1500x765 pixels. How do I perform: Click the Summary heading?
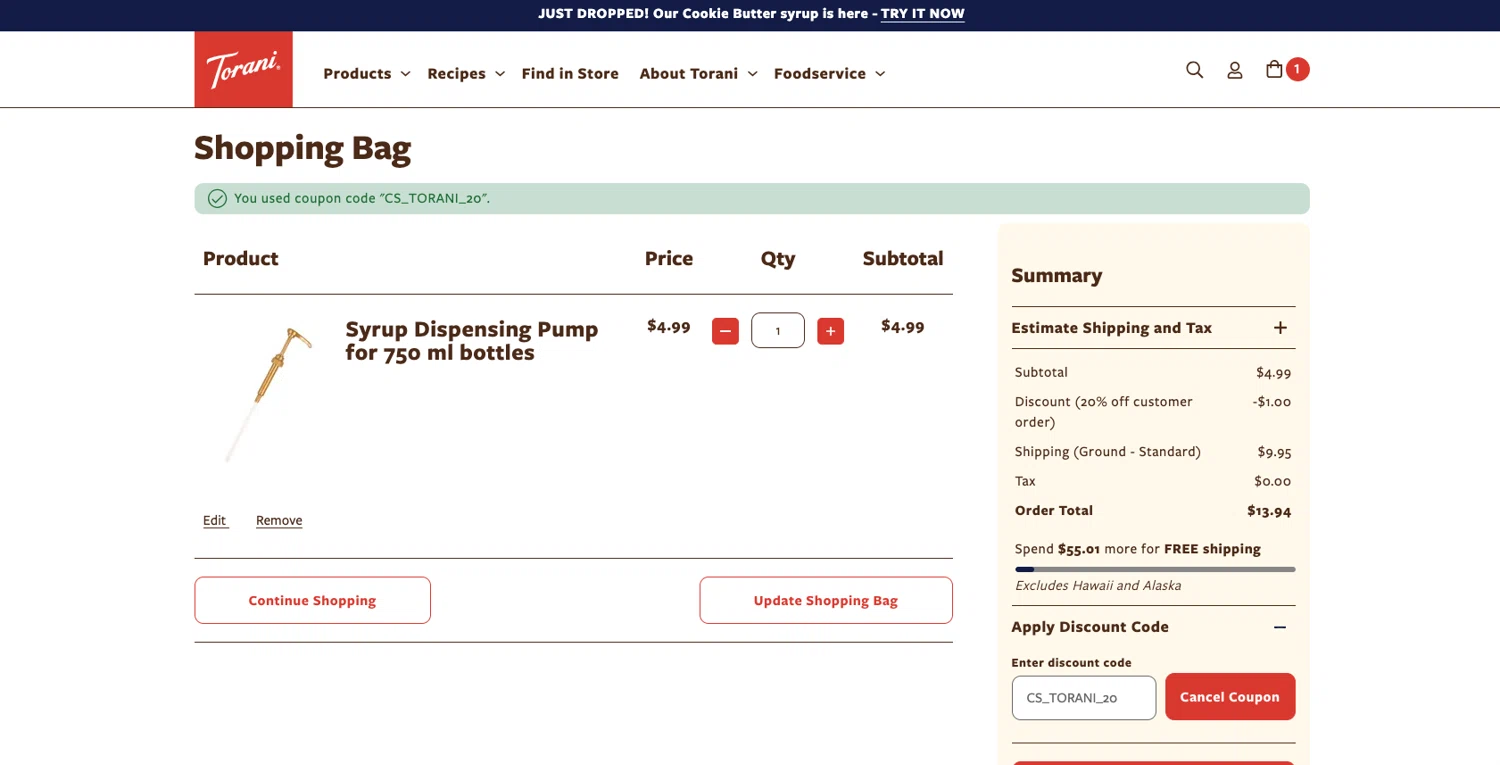pos(1056,275)
